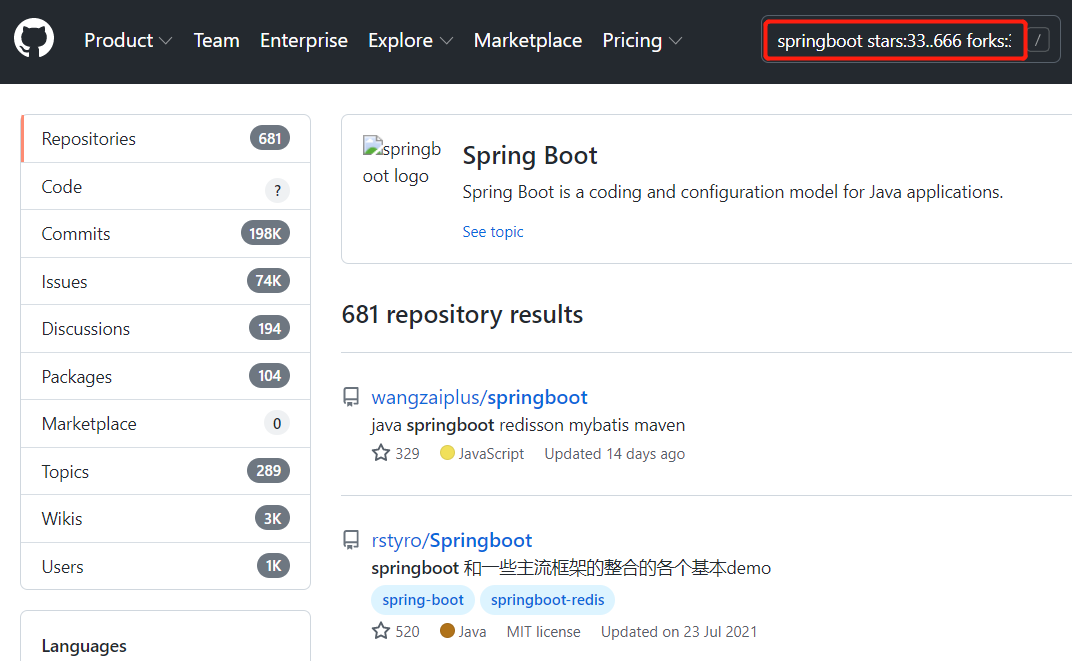1072x661 pixels.
Task: Expand the Pricing dropdown menu
Action: pyautogui.click(x=642, y=41)
